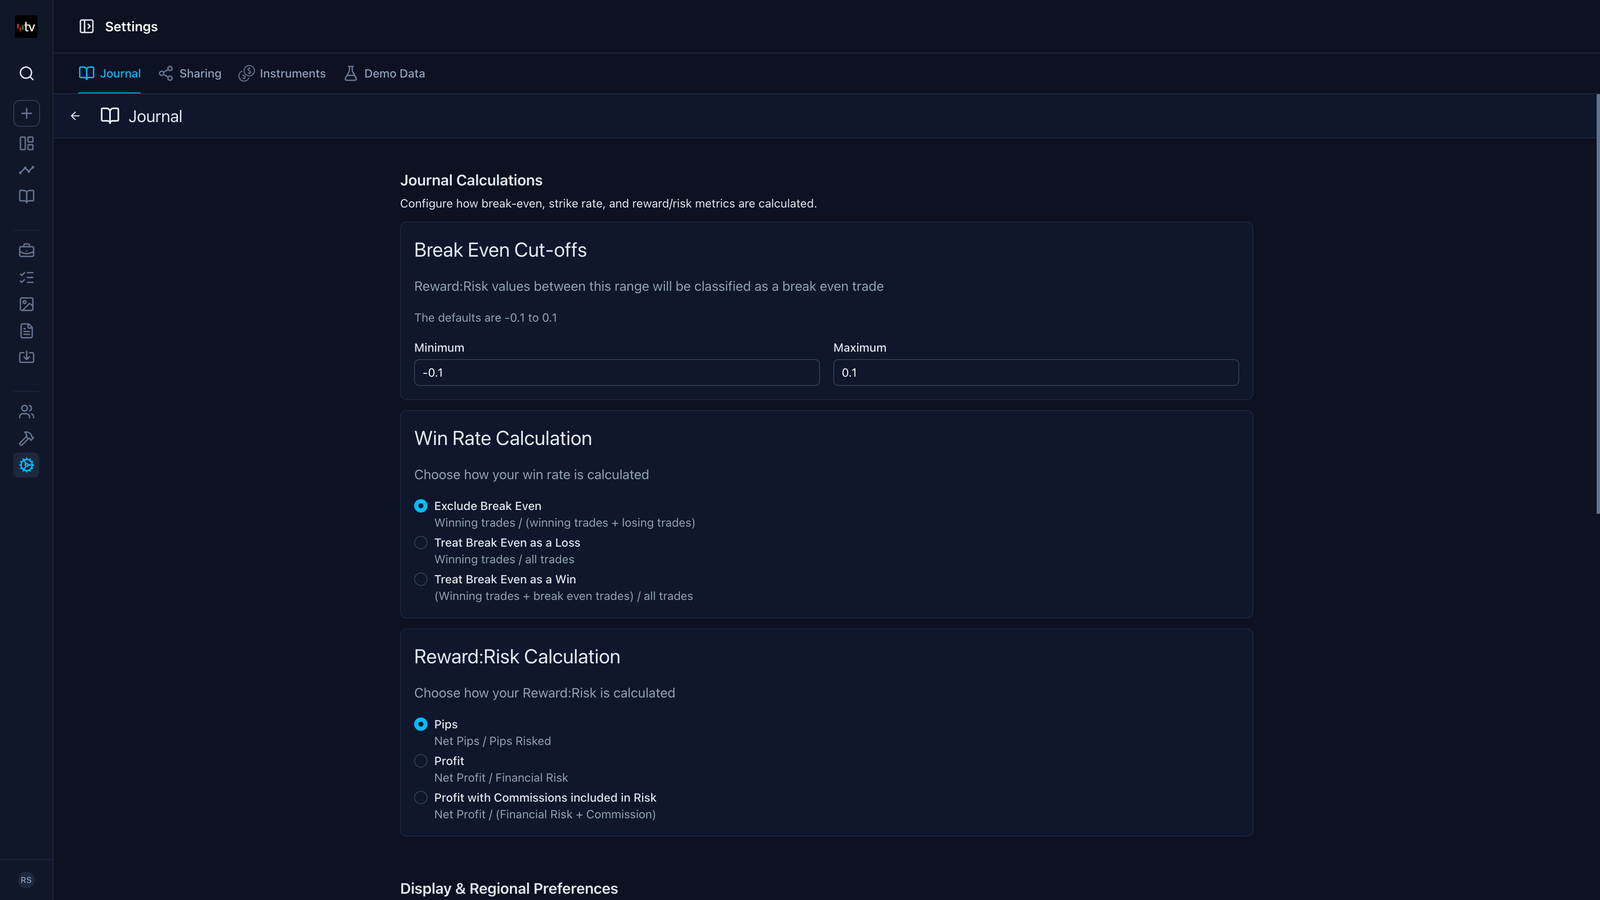Switch to the Sharing tab

pos(190,74)
